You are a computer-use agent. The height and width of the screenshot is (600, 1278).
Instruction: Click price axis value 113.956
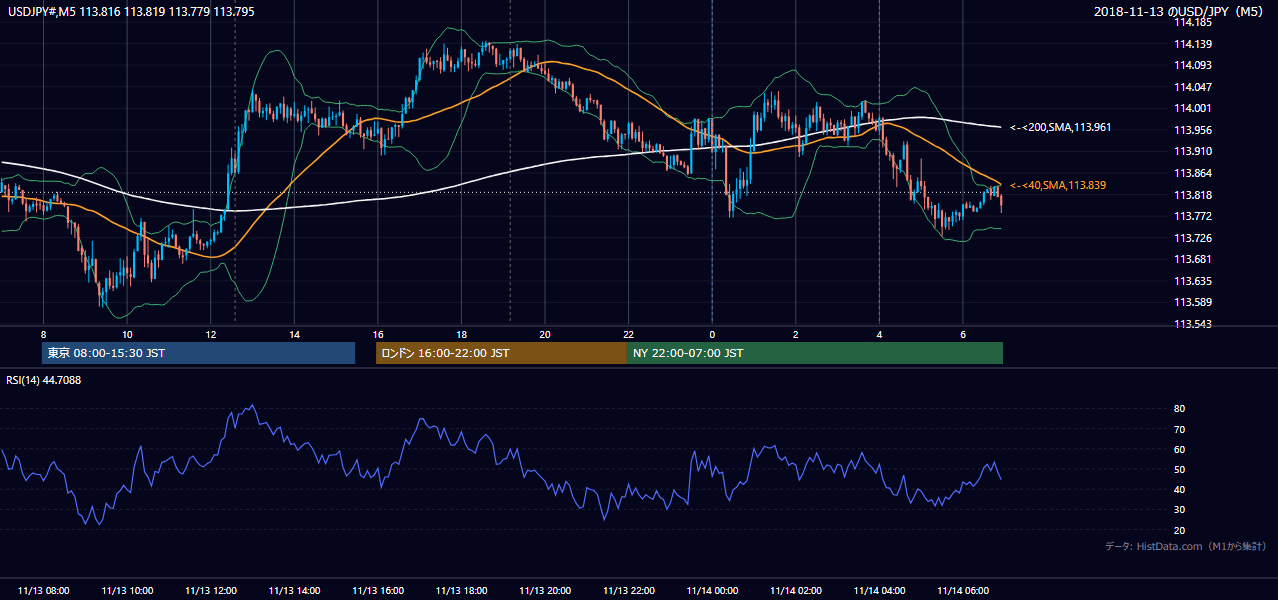point(1192,131)
